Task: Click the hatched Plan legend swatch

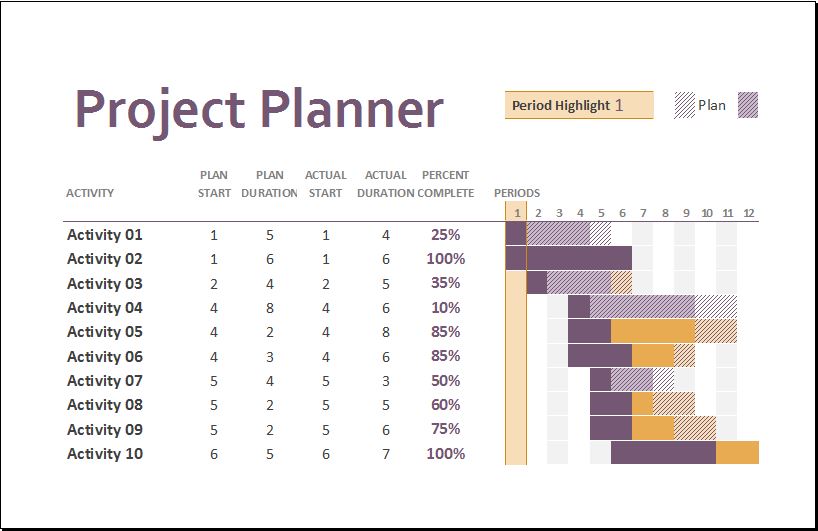Action: tap(685, 105)
